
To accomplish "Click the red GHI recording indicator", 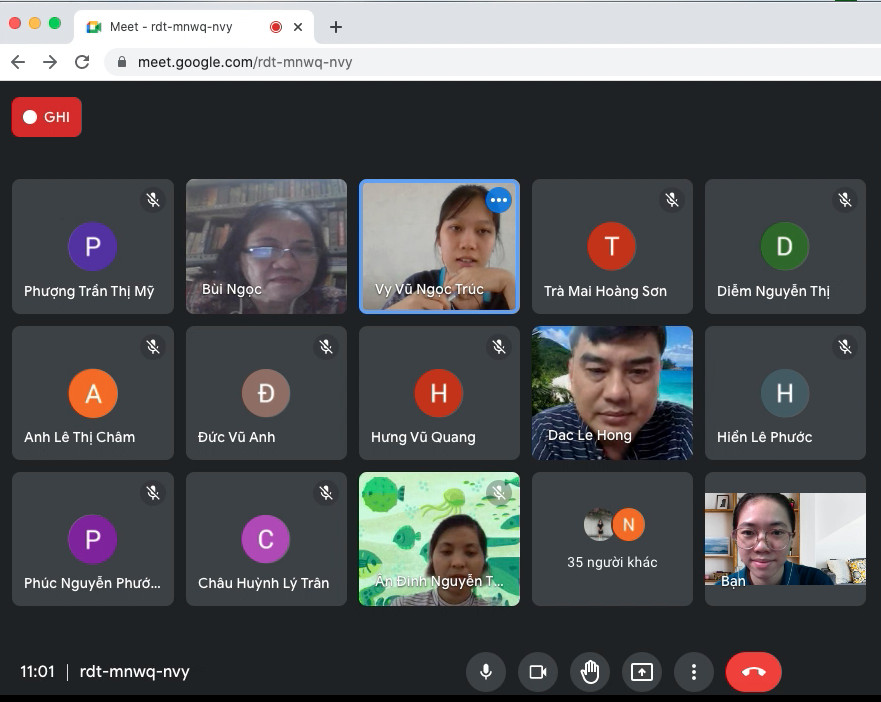I will click(x=47, y=117).
